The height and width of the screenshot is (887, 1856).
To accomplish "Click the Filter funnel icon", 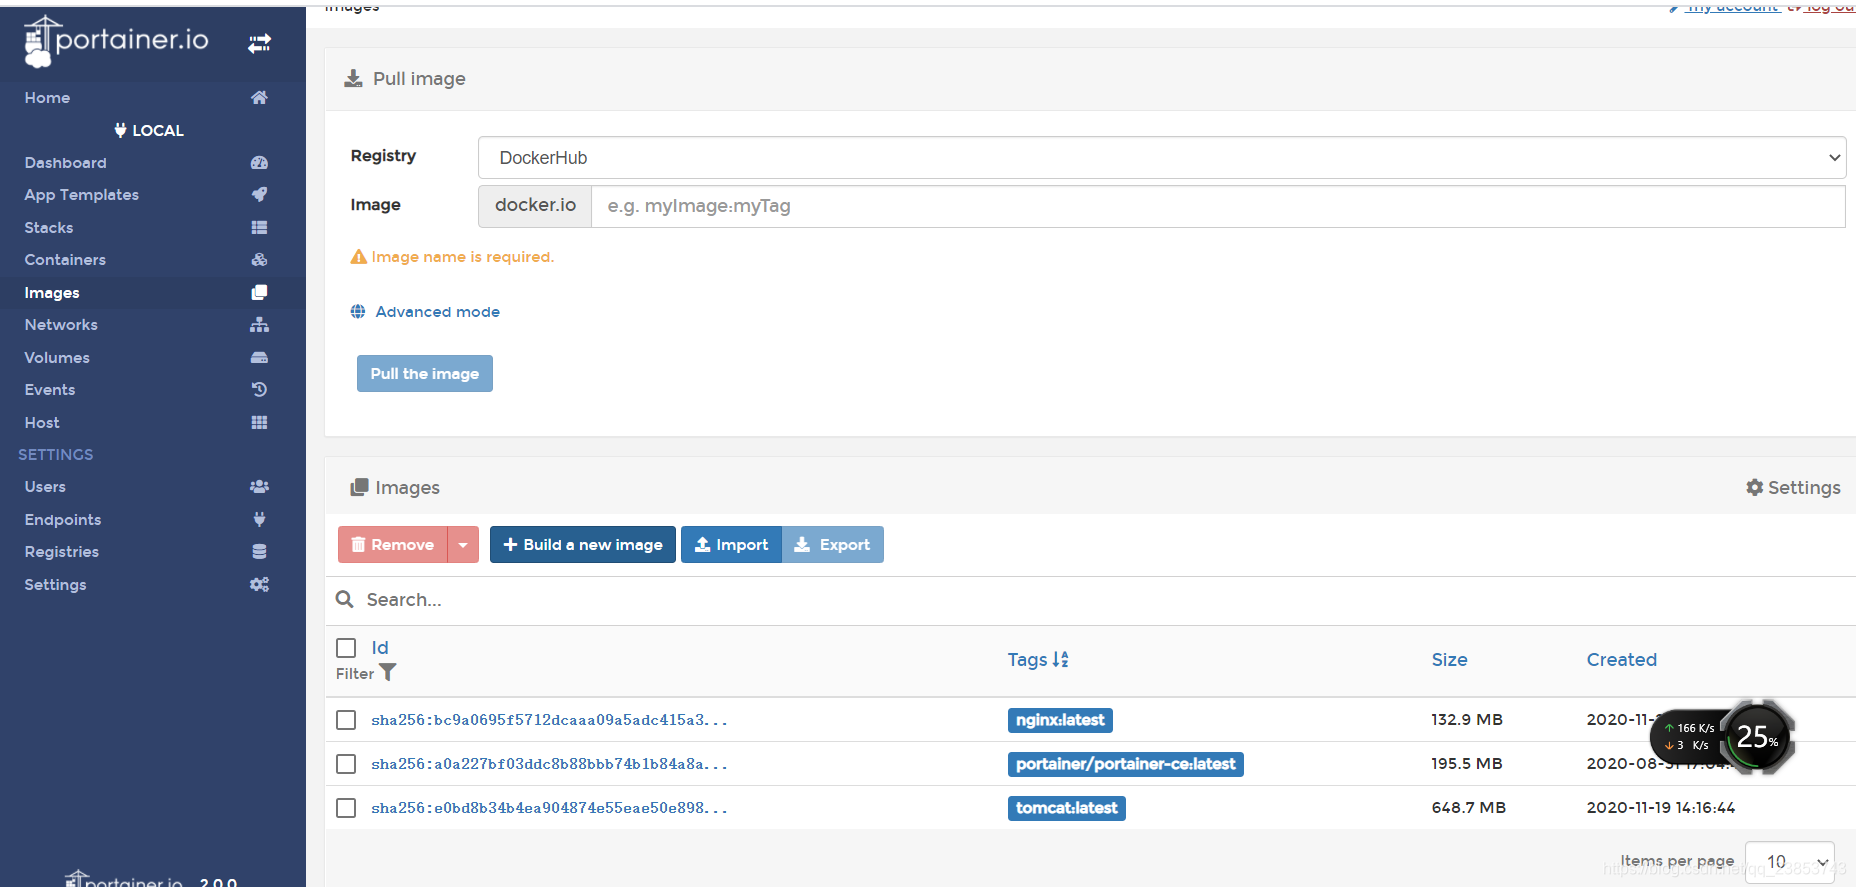I will click(388, 673).
